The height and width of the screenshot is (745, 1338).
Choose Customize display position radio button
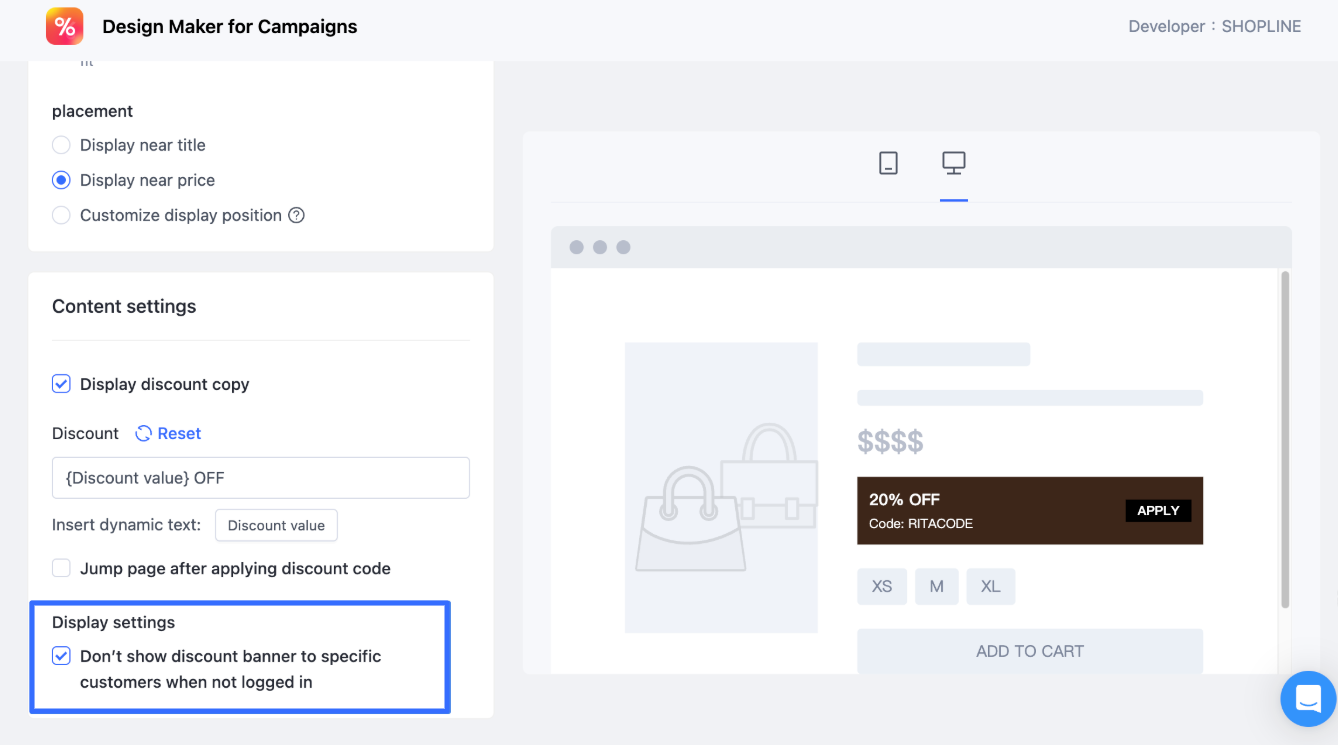(x=62, y=215)
